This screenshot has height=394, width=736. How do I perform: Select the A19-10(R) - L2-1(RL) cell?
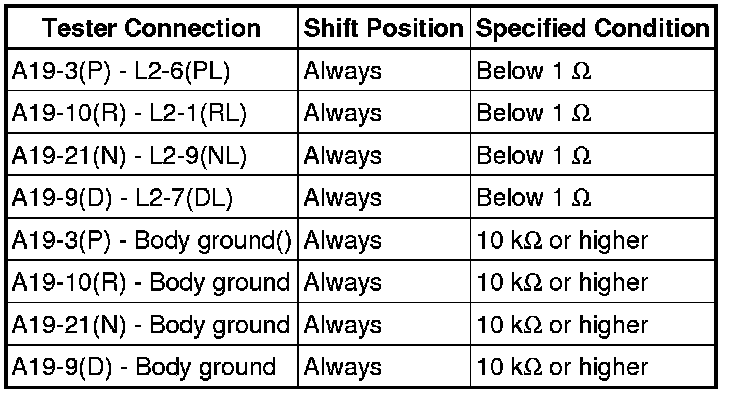point(152,113)
